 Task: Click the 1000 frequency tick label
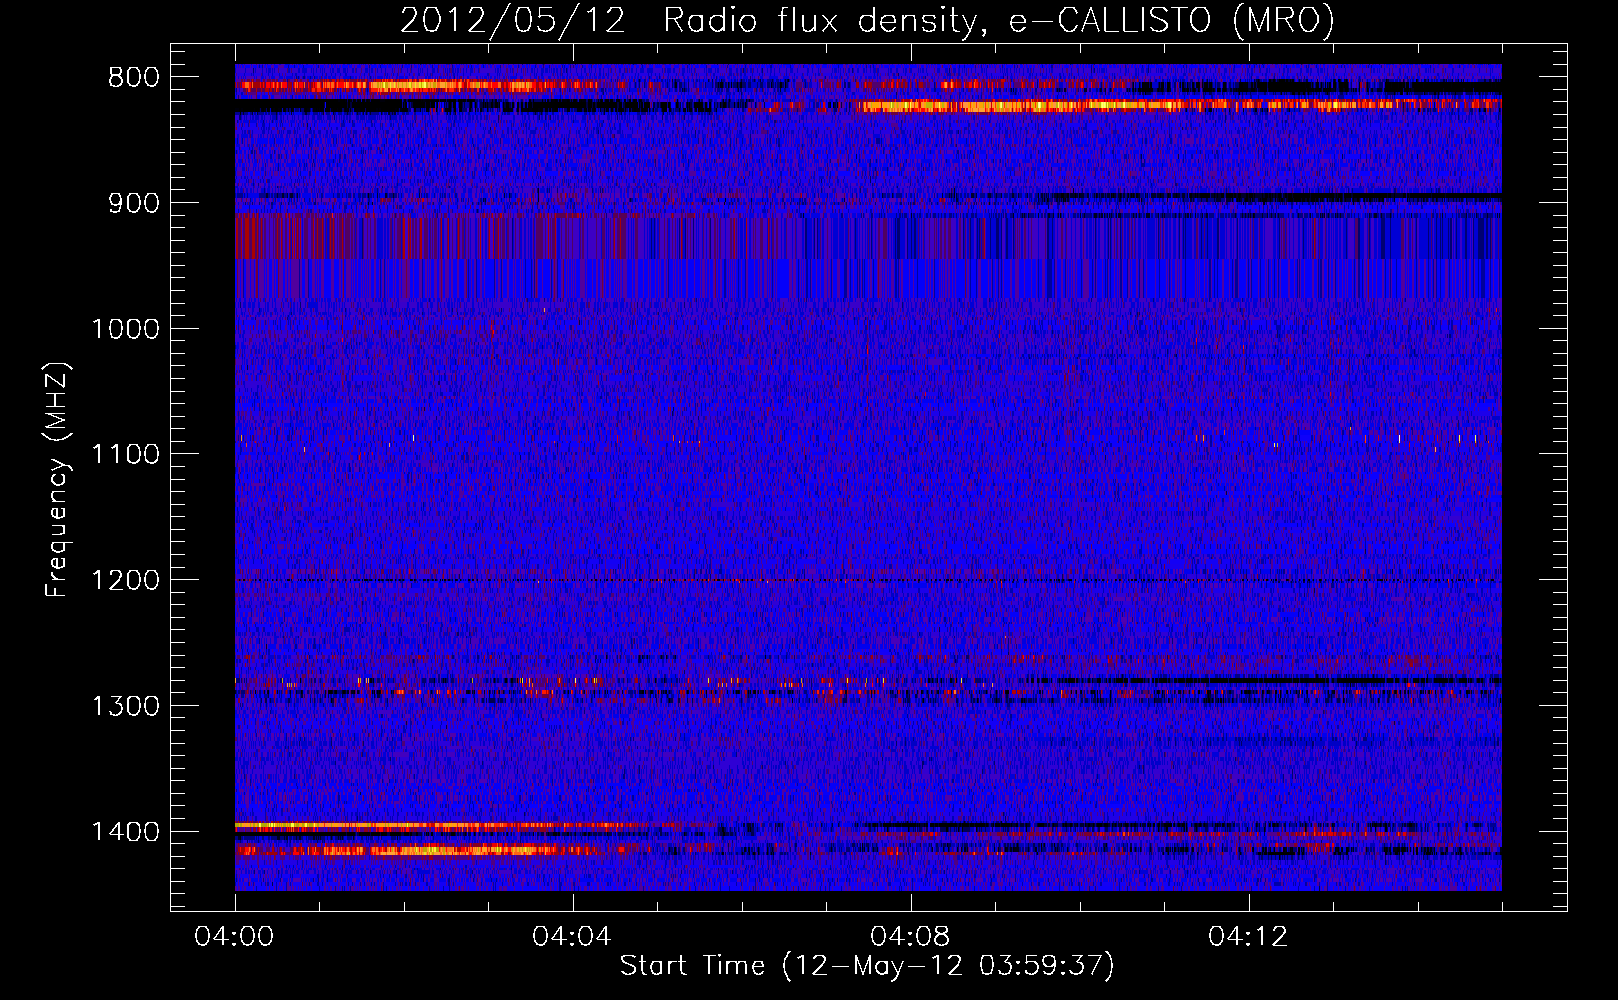coord(125,329)
